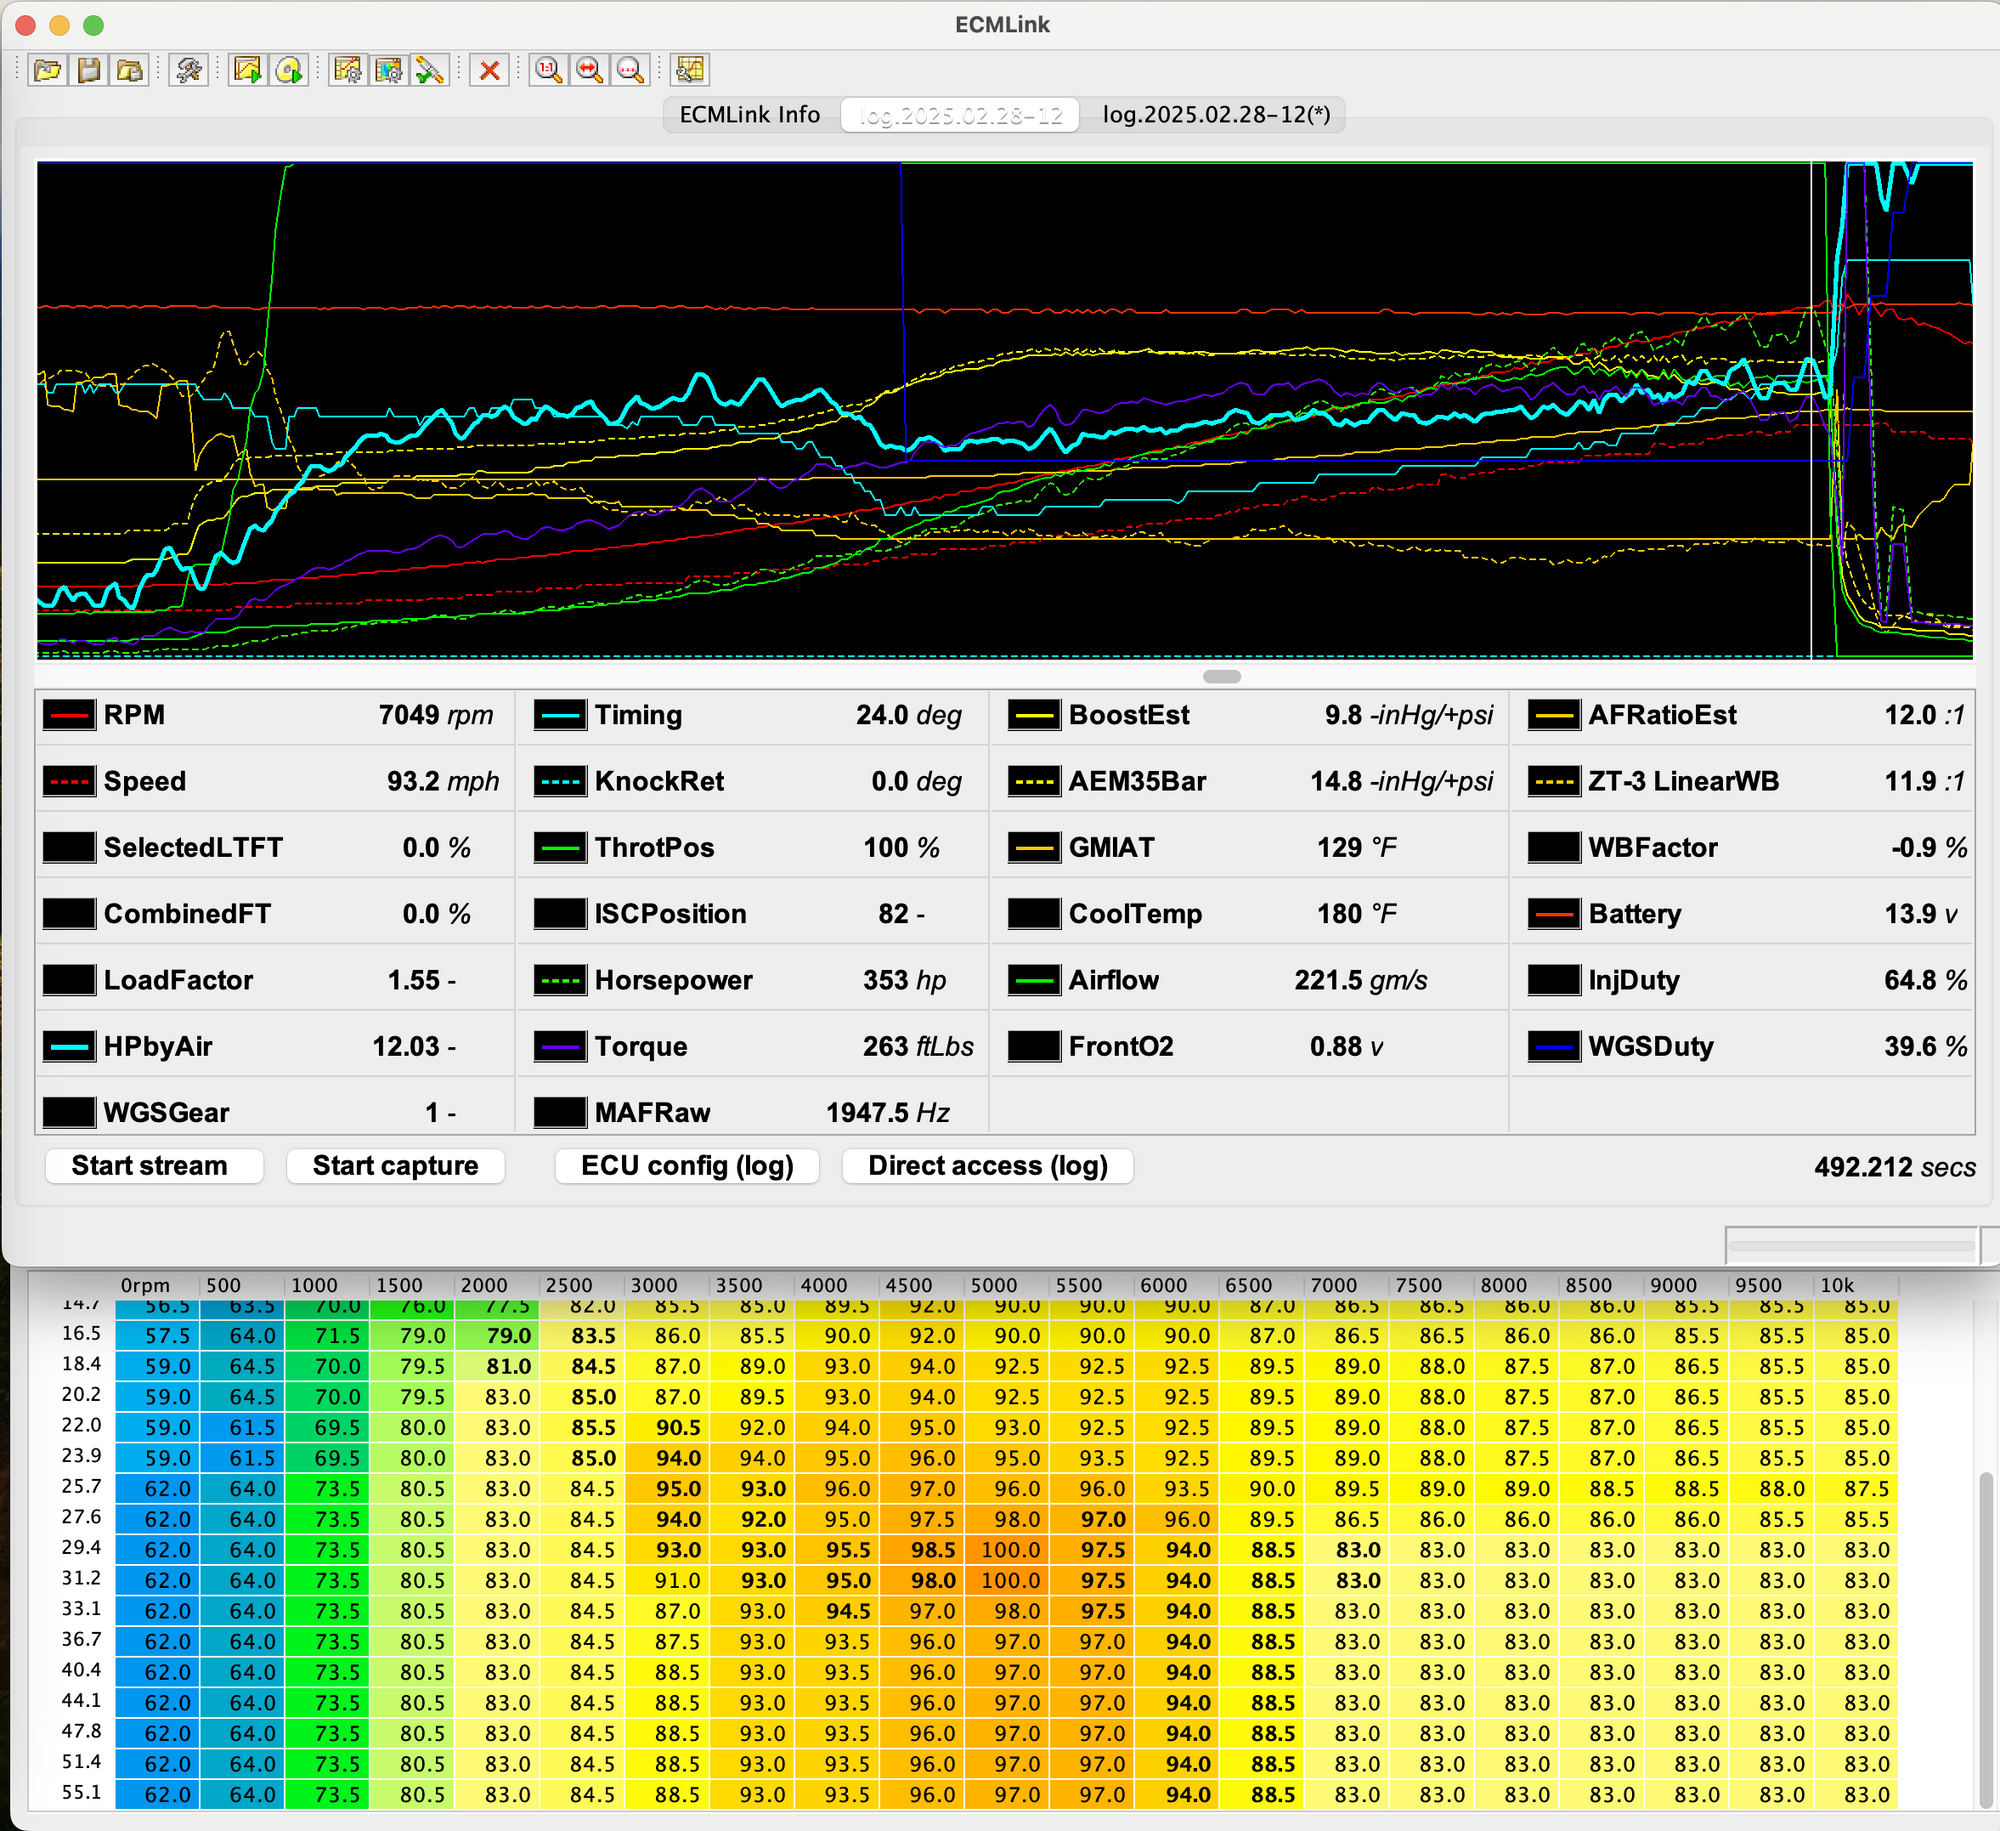Click the 7000 column header in the table
Image resolution: width=2000 pixels, height=1831 pixels.
[1334, 1286]
